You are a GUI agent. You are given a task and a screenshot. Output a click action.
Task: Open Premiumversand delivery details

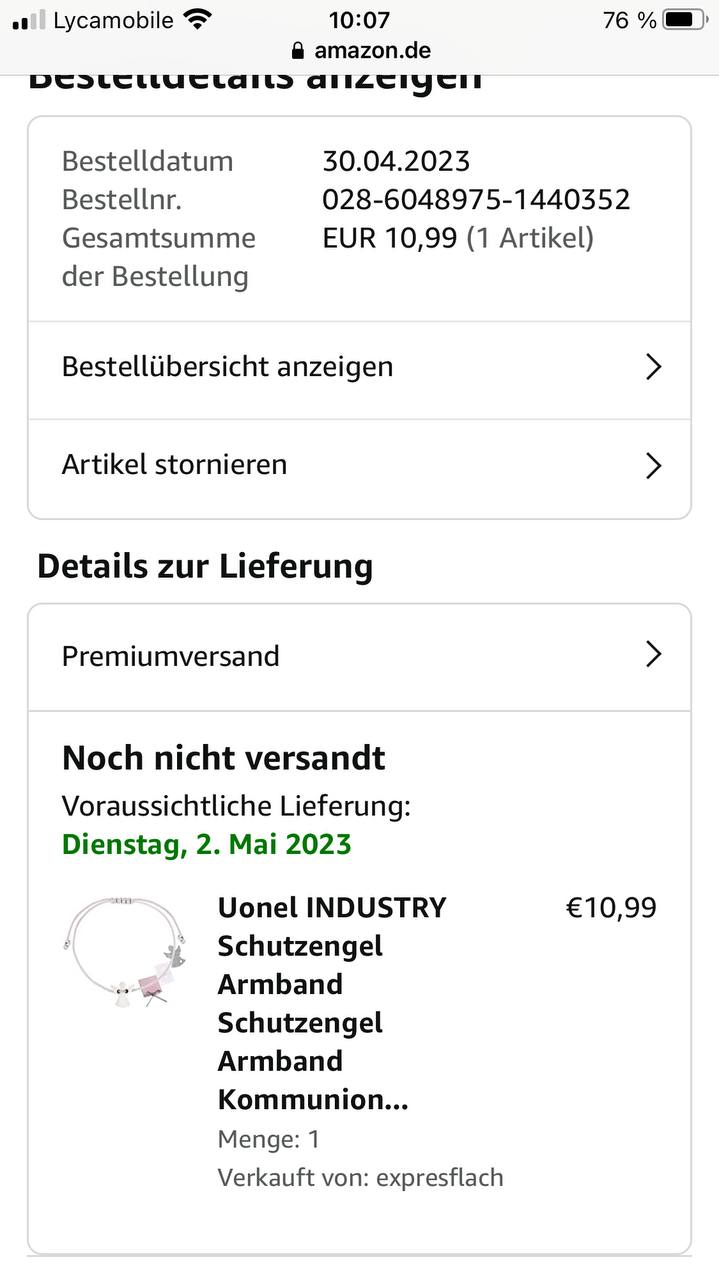pos(171,656)
